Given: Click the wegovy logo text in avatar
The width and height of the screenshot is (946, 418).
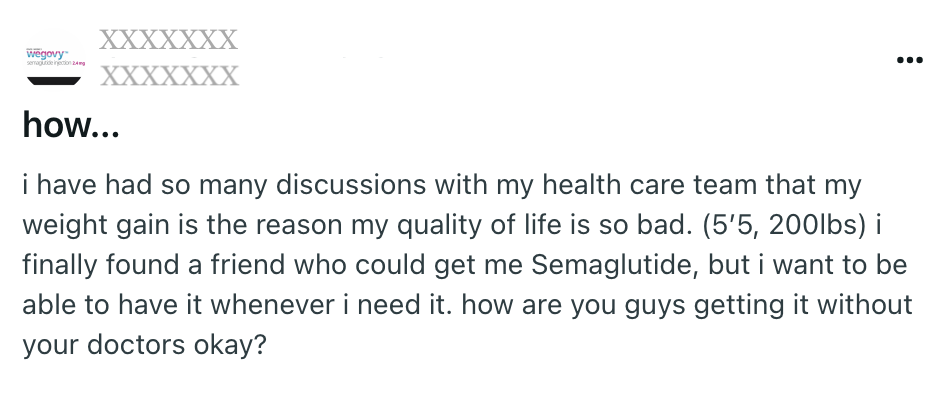Looking at the screenshot, I should pos(44,53).
